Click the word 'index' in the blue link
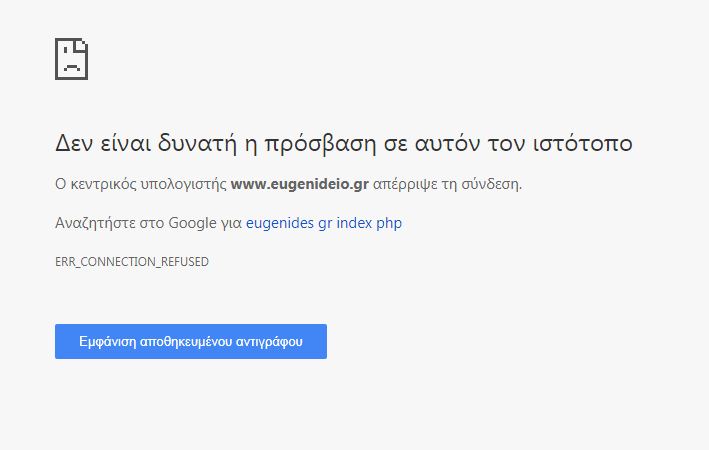709x450 pixels. [354, 223]
